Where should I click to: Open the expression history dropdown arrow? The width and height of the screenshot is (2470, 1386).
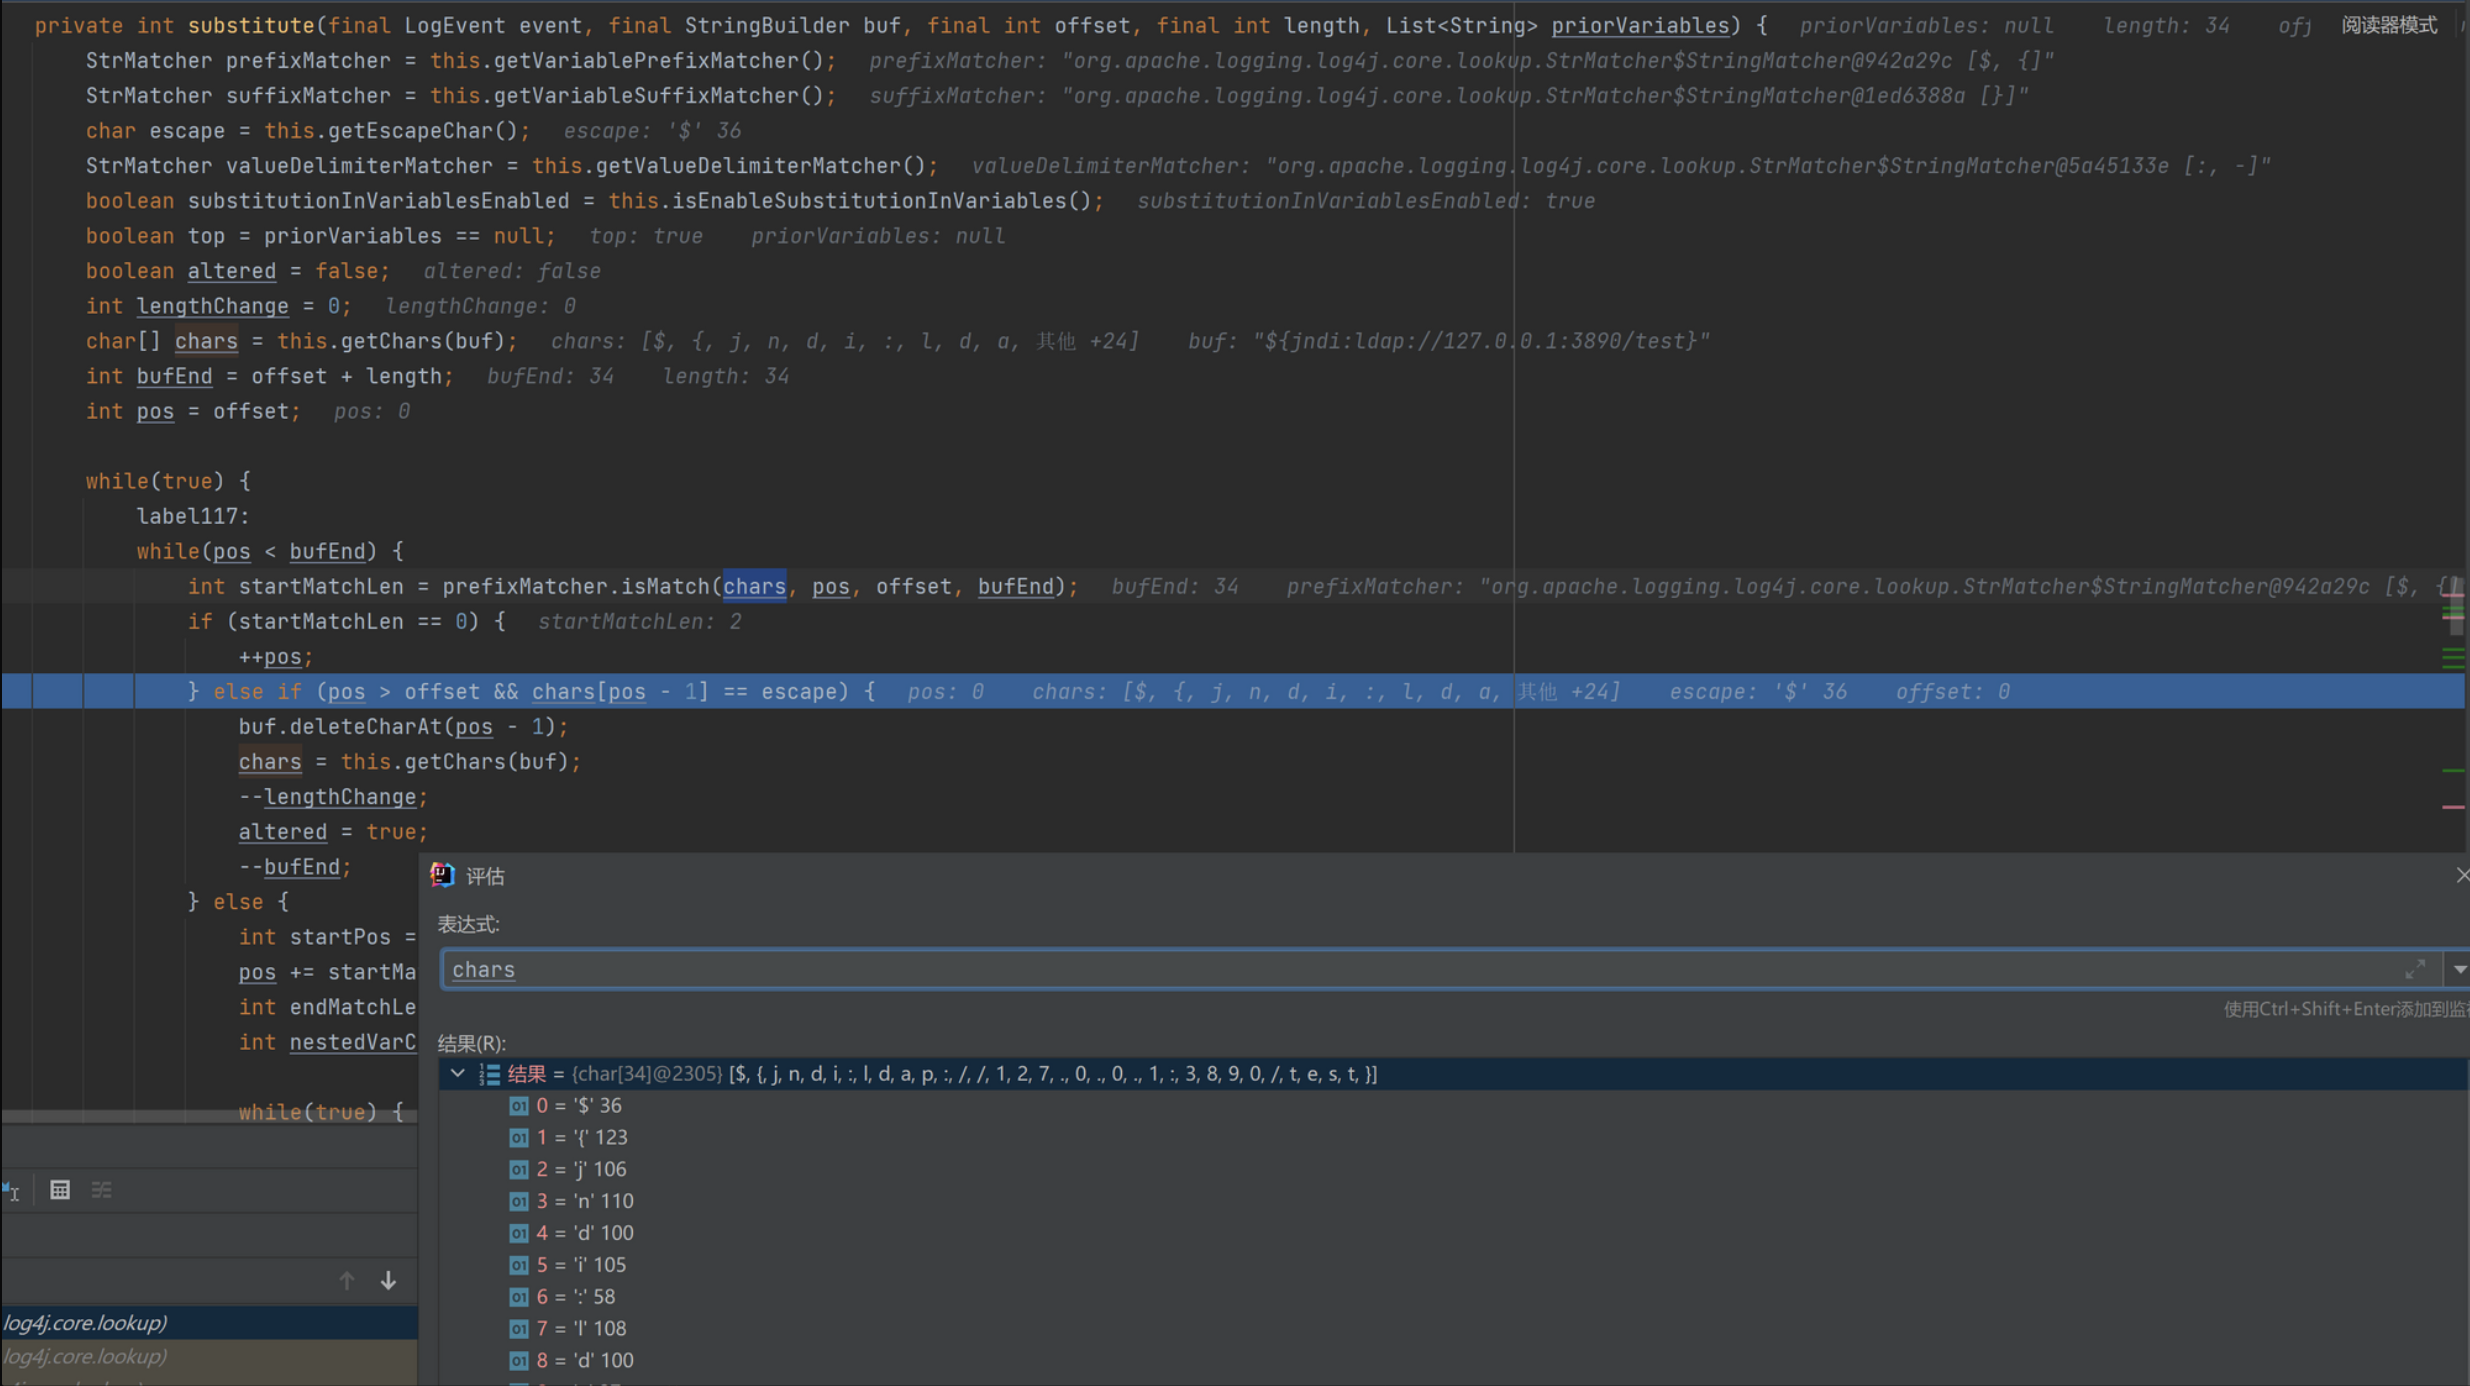(x=2458, y=969)
